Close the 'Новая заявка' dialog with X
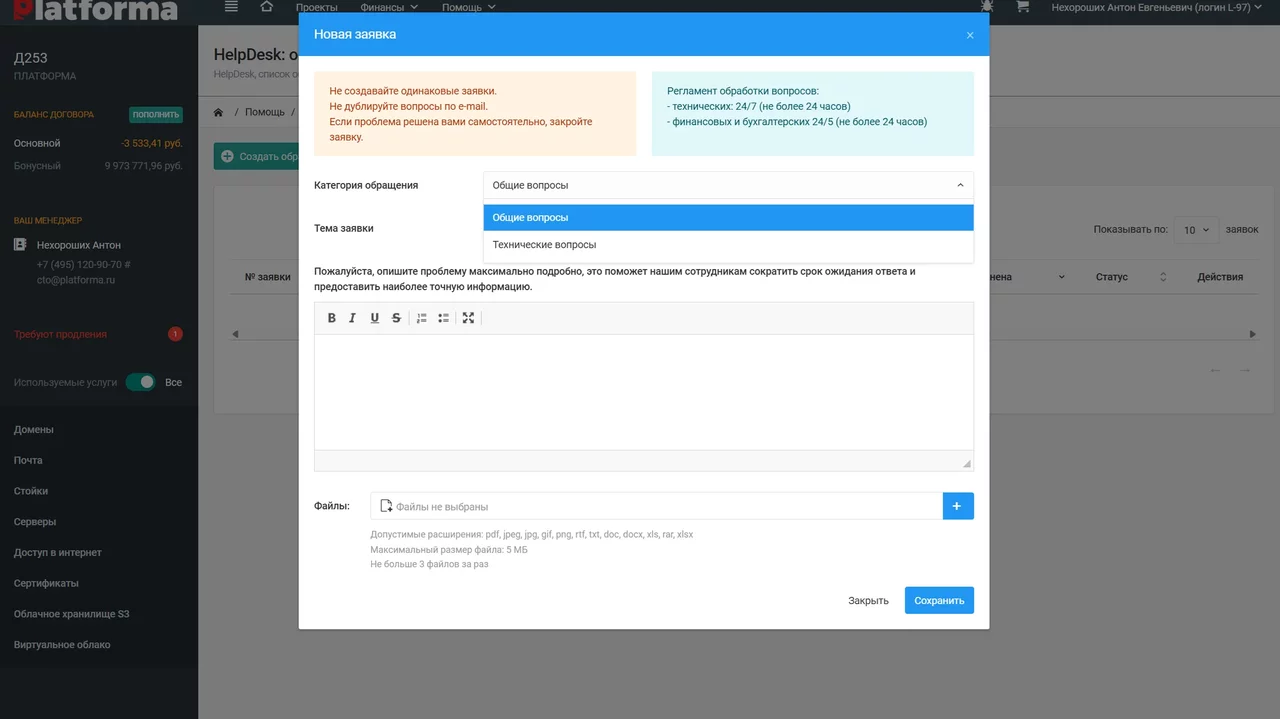The image size is (1280, 719). coord(969,35)
